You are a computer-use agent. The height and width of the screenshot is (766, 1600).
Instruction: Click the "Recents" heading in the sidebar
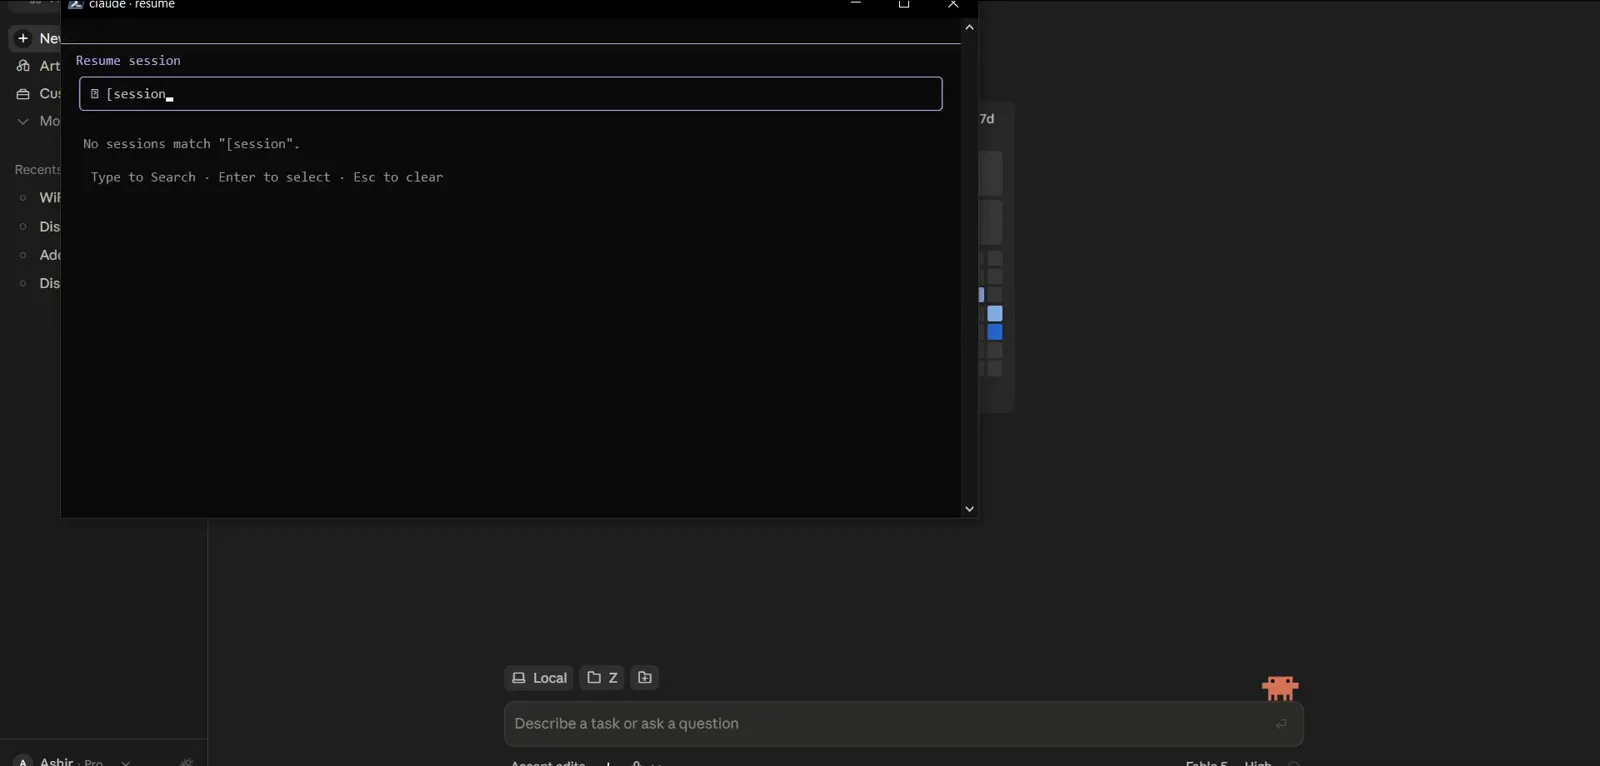pyautogui.click(x=38, y=170)
